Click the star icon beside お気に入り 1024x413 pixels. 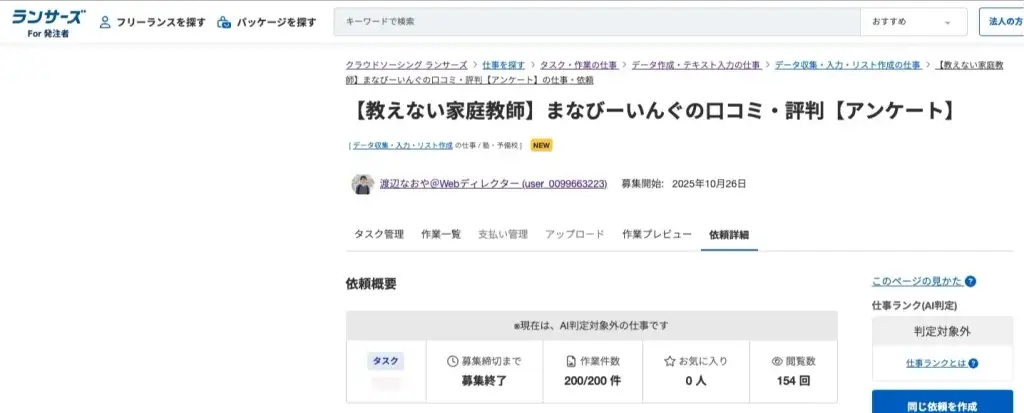pos(669,361)
